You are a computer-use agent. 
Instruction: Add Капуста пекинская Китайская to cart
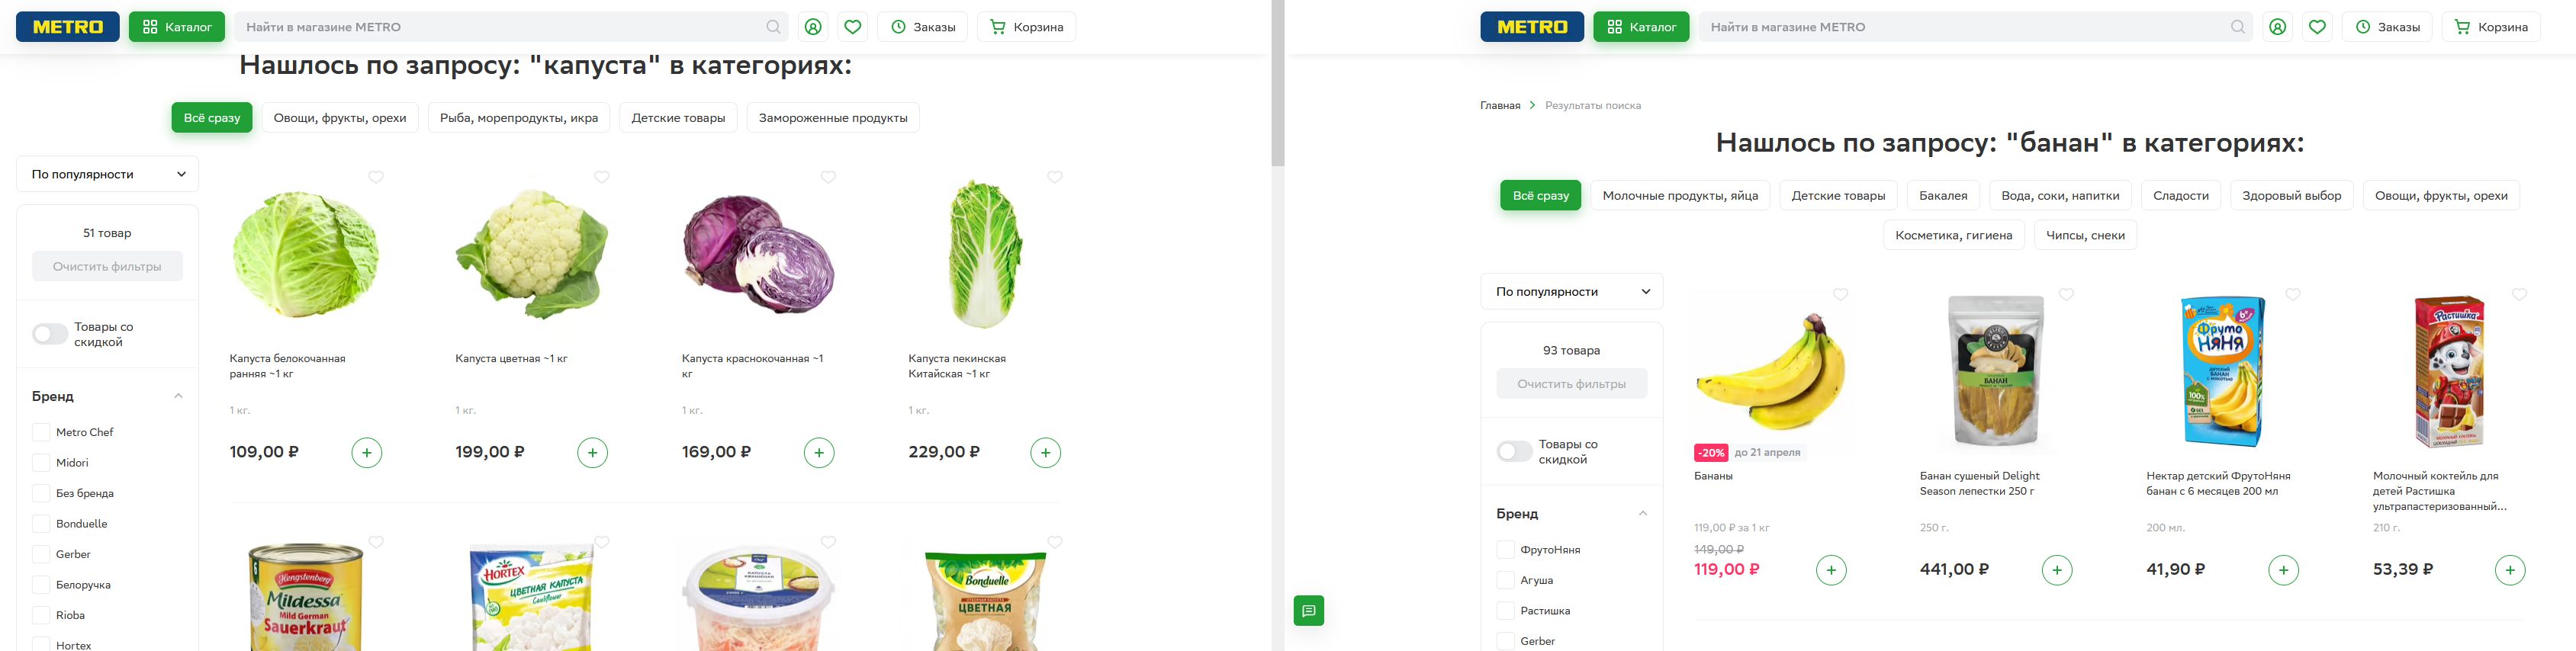(1045, 453)
